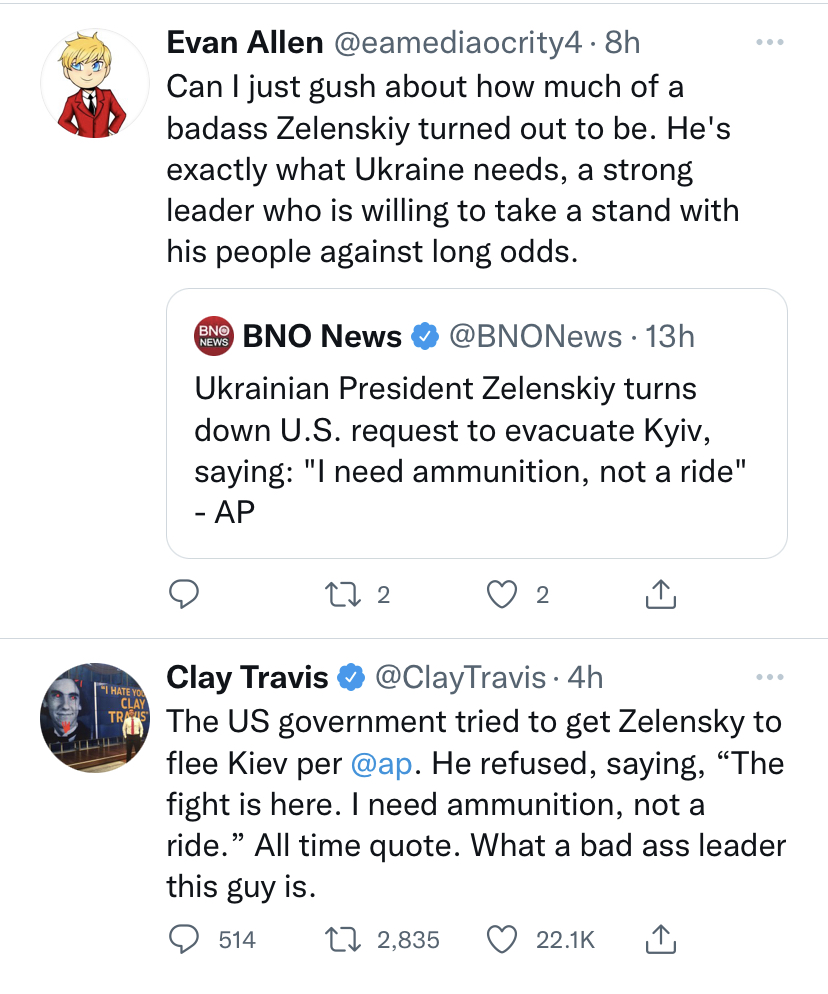Share Evan Allen's tweet
Image resolution: width=828 pixels, height=994 pixels.
point(660,595)
